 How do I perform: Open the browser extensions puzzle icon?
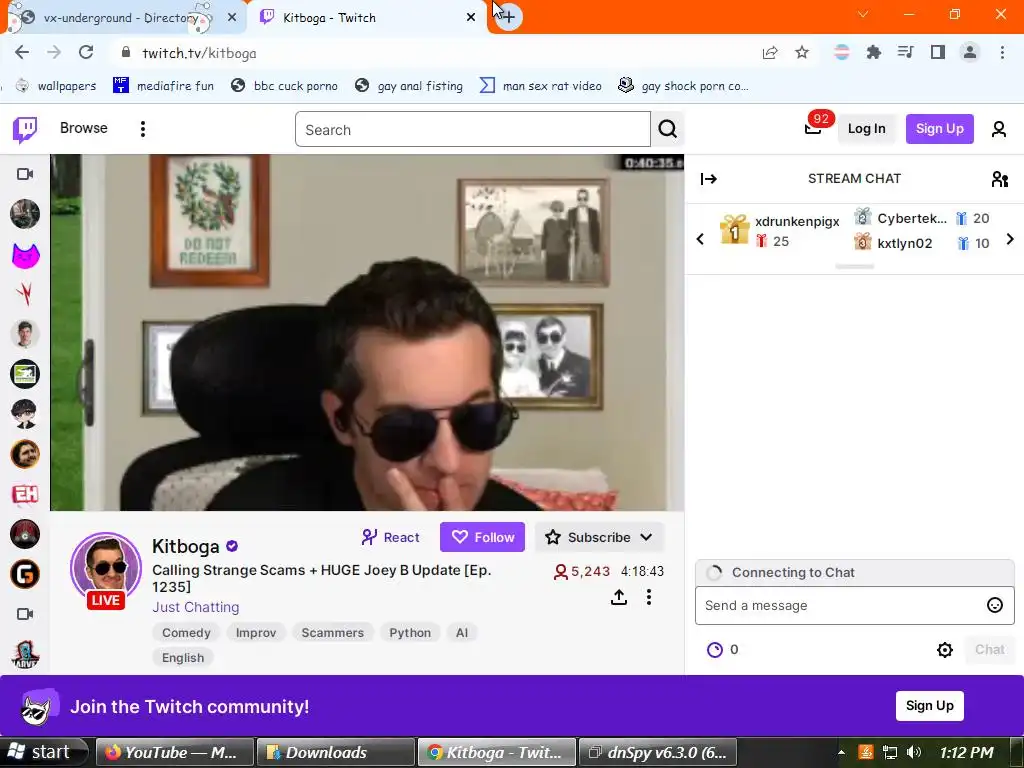pos(873,53)
